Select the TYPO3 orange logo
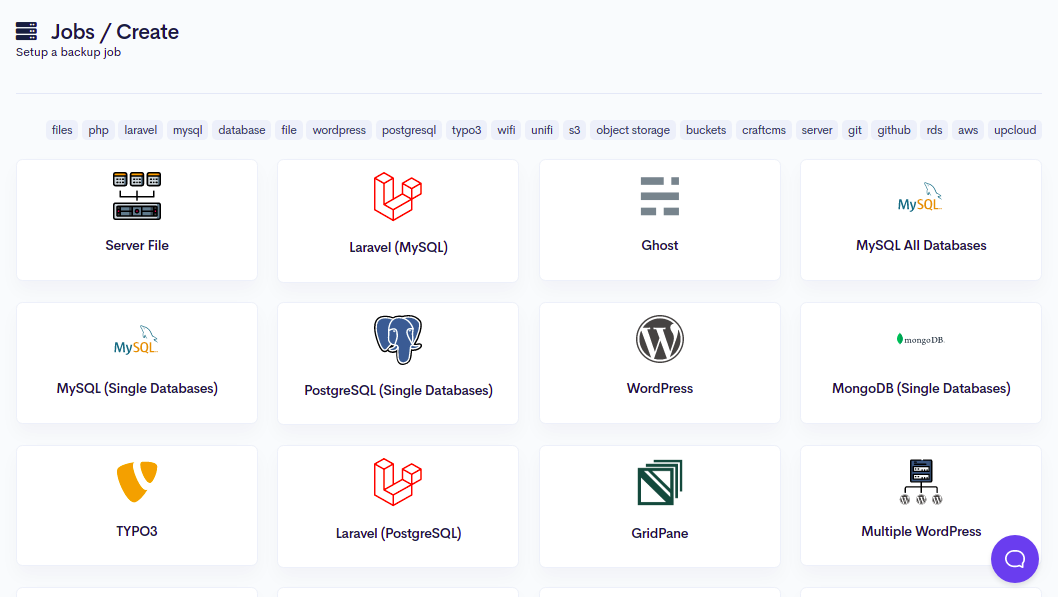This screenshot has height=597, width=1058. (x=137, y=482)
